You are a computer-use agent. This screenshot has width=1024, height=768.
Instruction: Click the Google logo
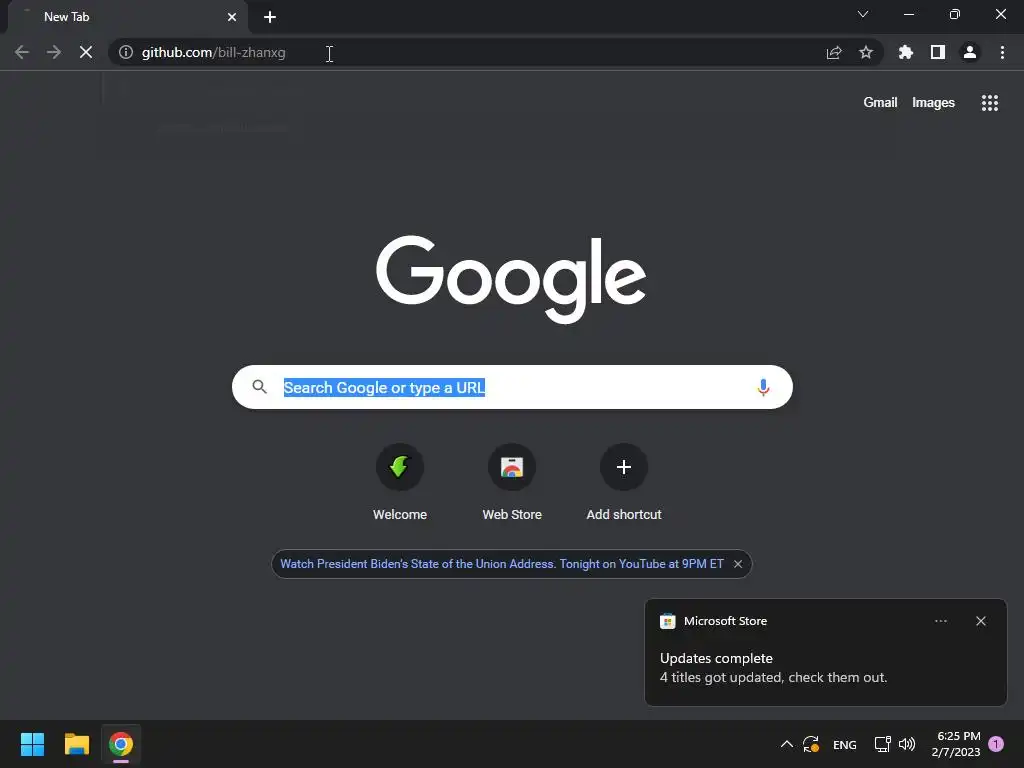click(x=511, y=279)
